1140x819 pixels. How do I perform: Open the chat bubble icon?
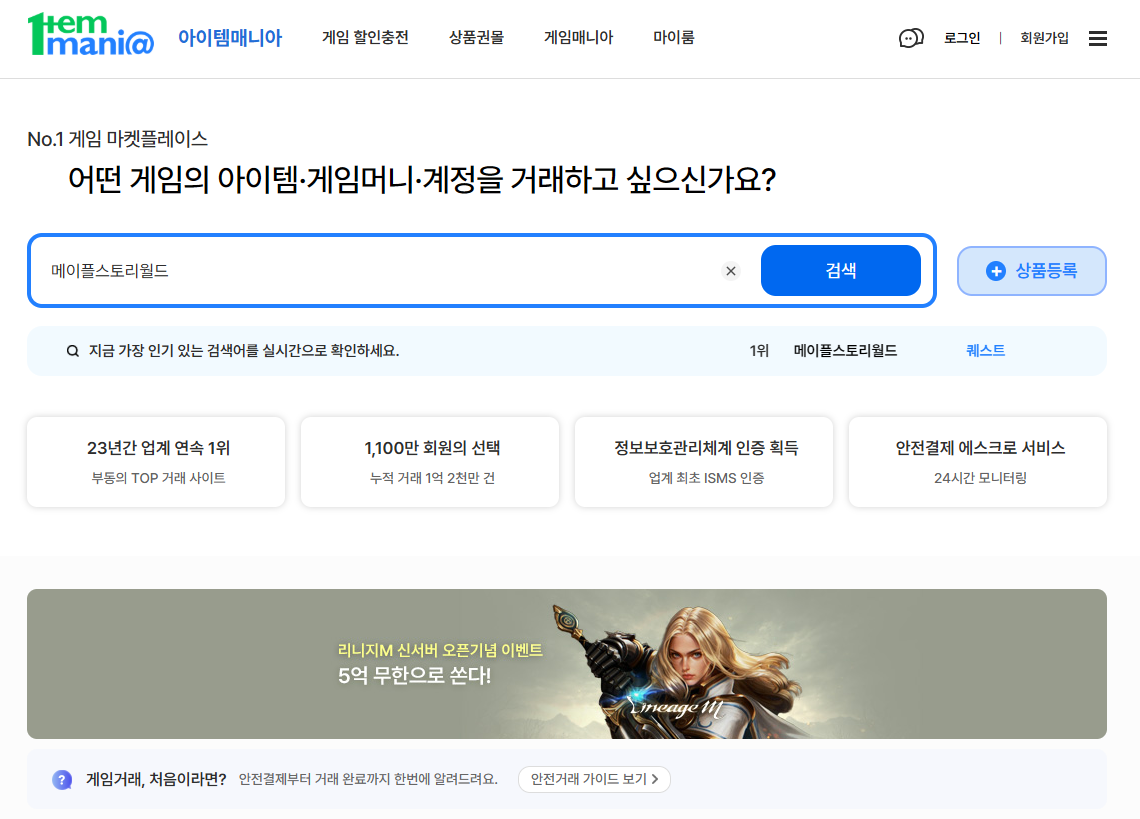[911, 38]
